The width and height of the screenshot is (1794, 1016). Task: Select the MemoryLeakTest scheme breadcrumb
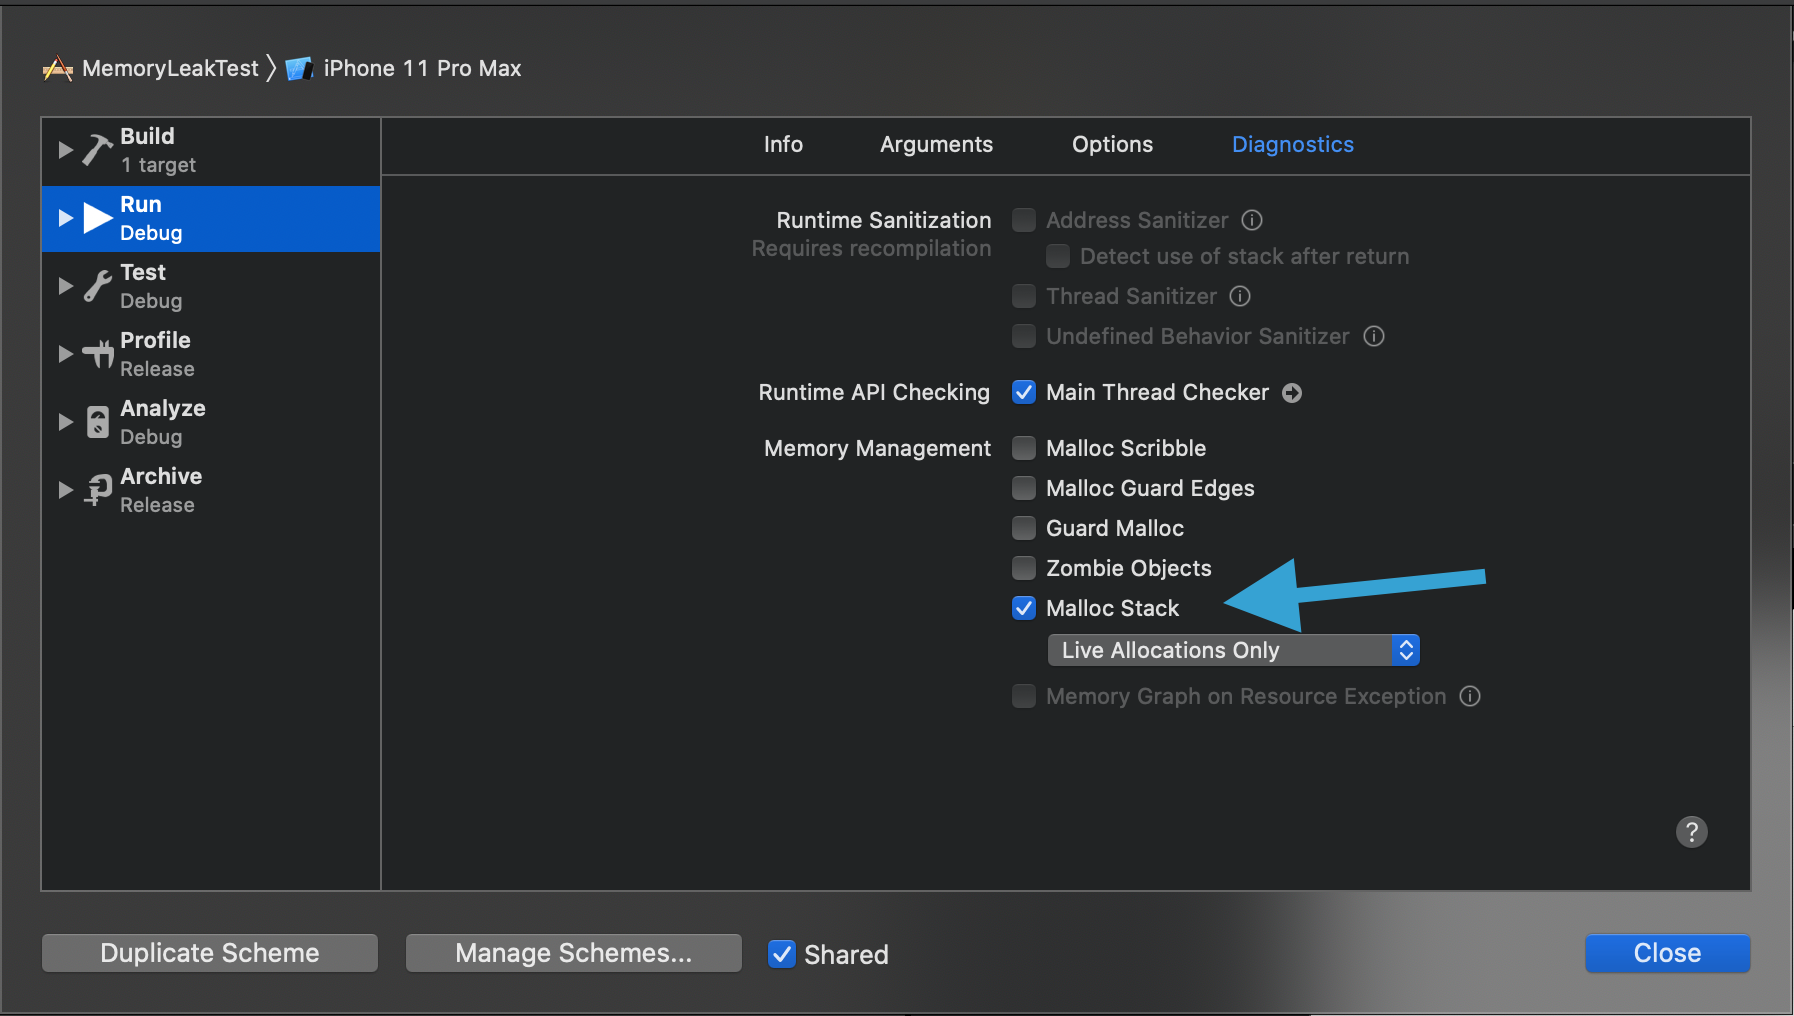(170, 68)
